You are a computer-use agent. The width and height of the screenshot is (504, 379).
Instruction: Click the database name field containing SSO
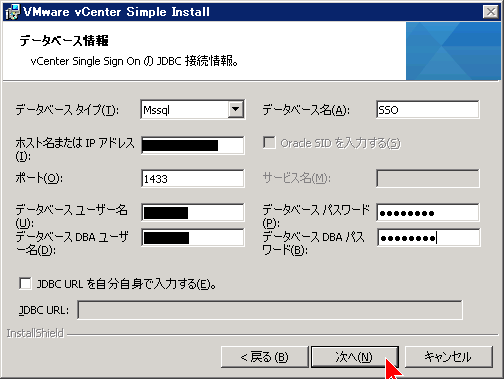[x=428, y=109]
